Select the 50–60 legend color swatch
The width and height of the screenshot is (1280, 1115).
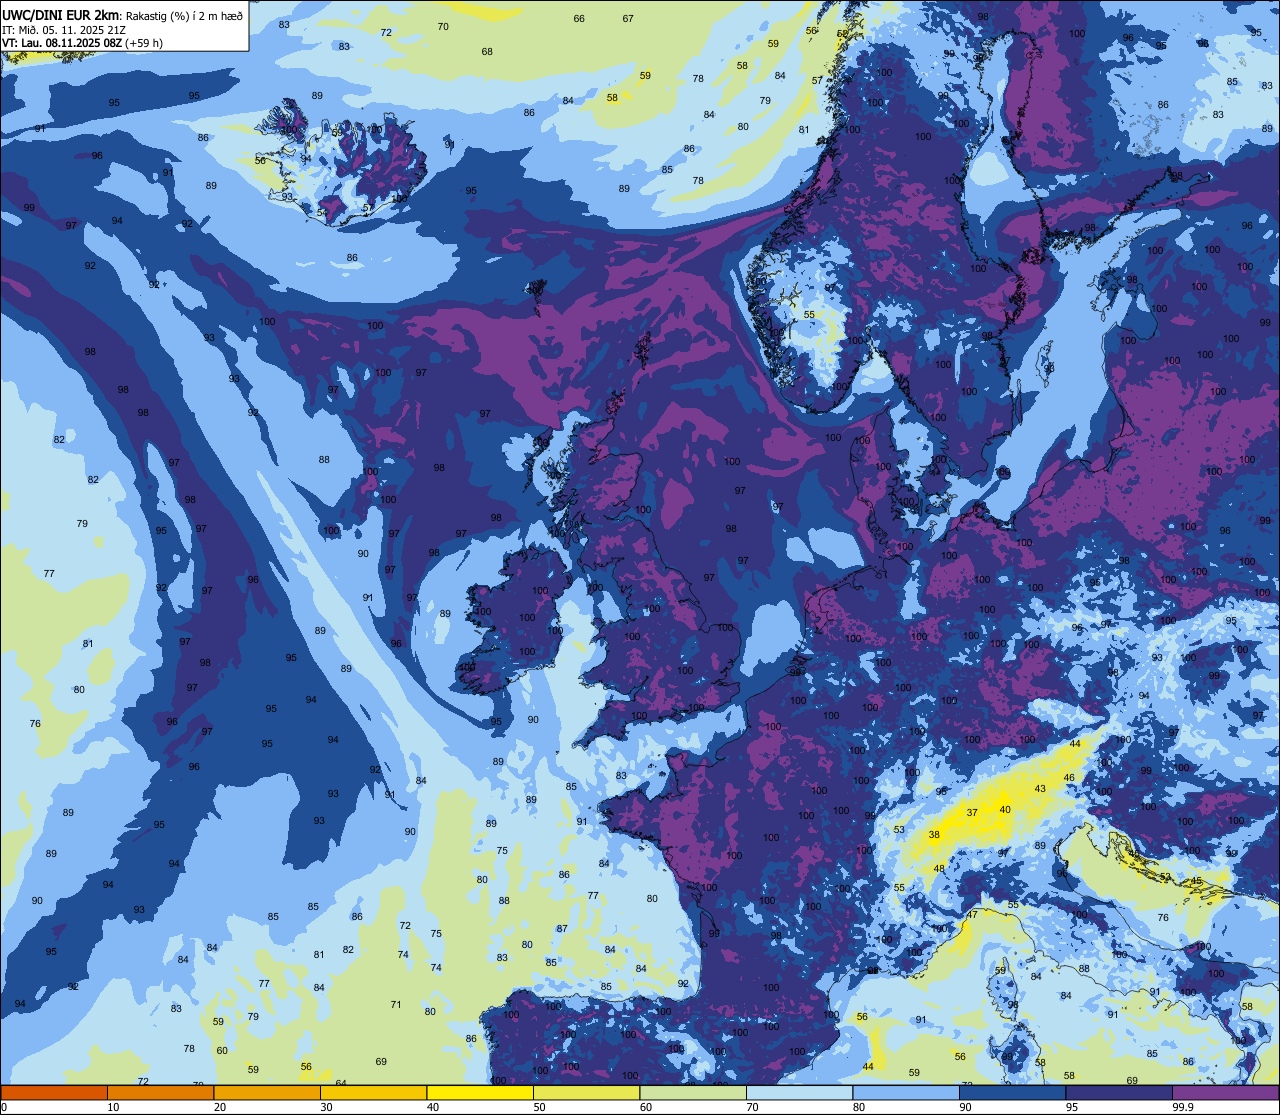[x=586, y=1092]
